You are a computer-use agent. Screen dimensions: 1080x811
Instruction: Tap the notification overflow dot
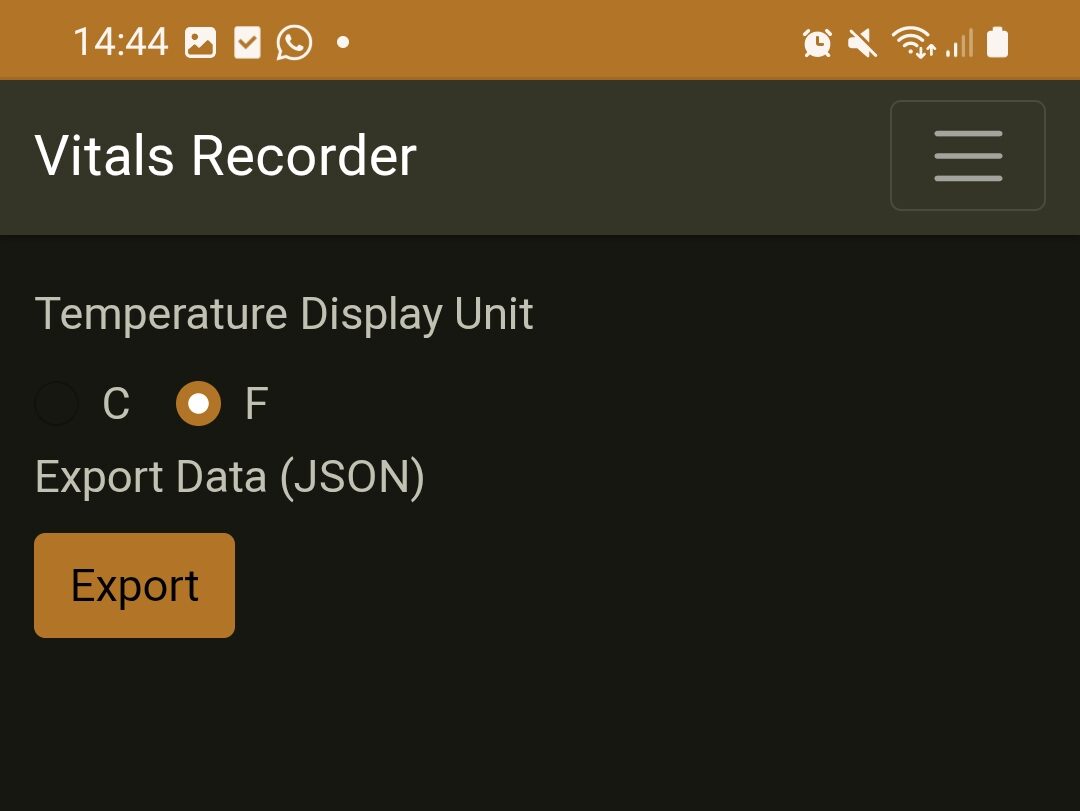point(342,43)
